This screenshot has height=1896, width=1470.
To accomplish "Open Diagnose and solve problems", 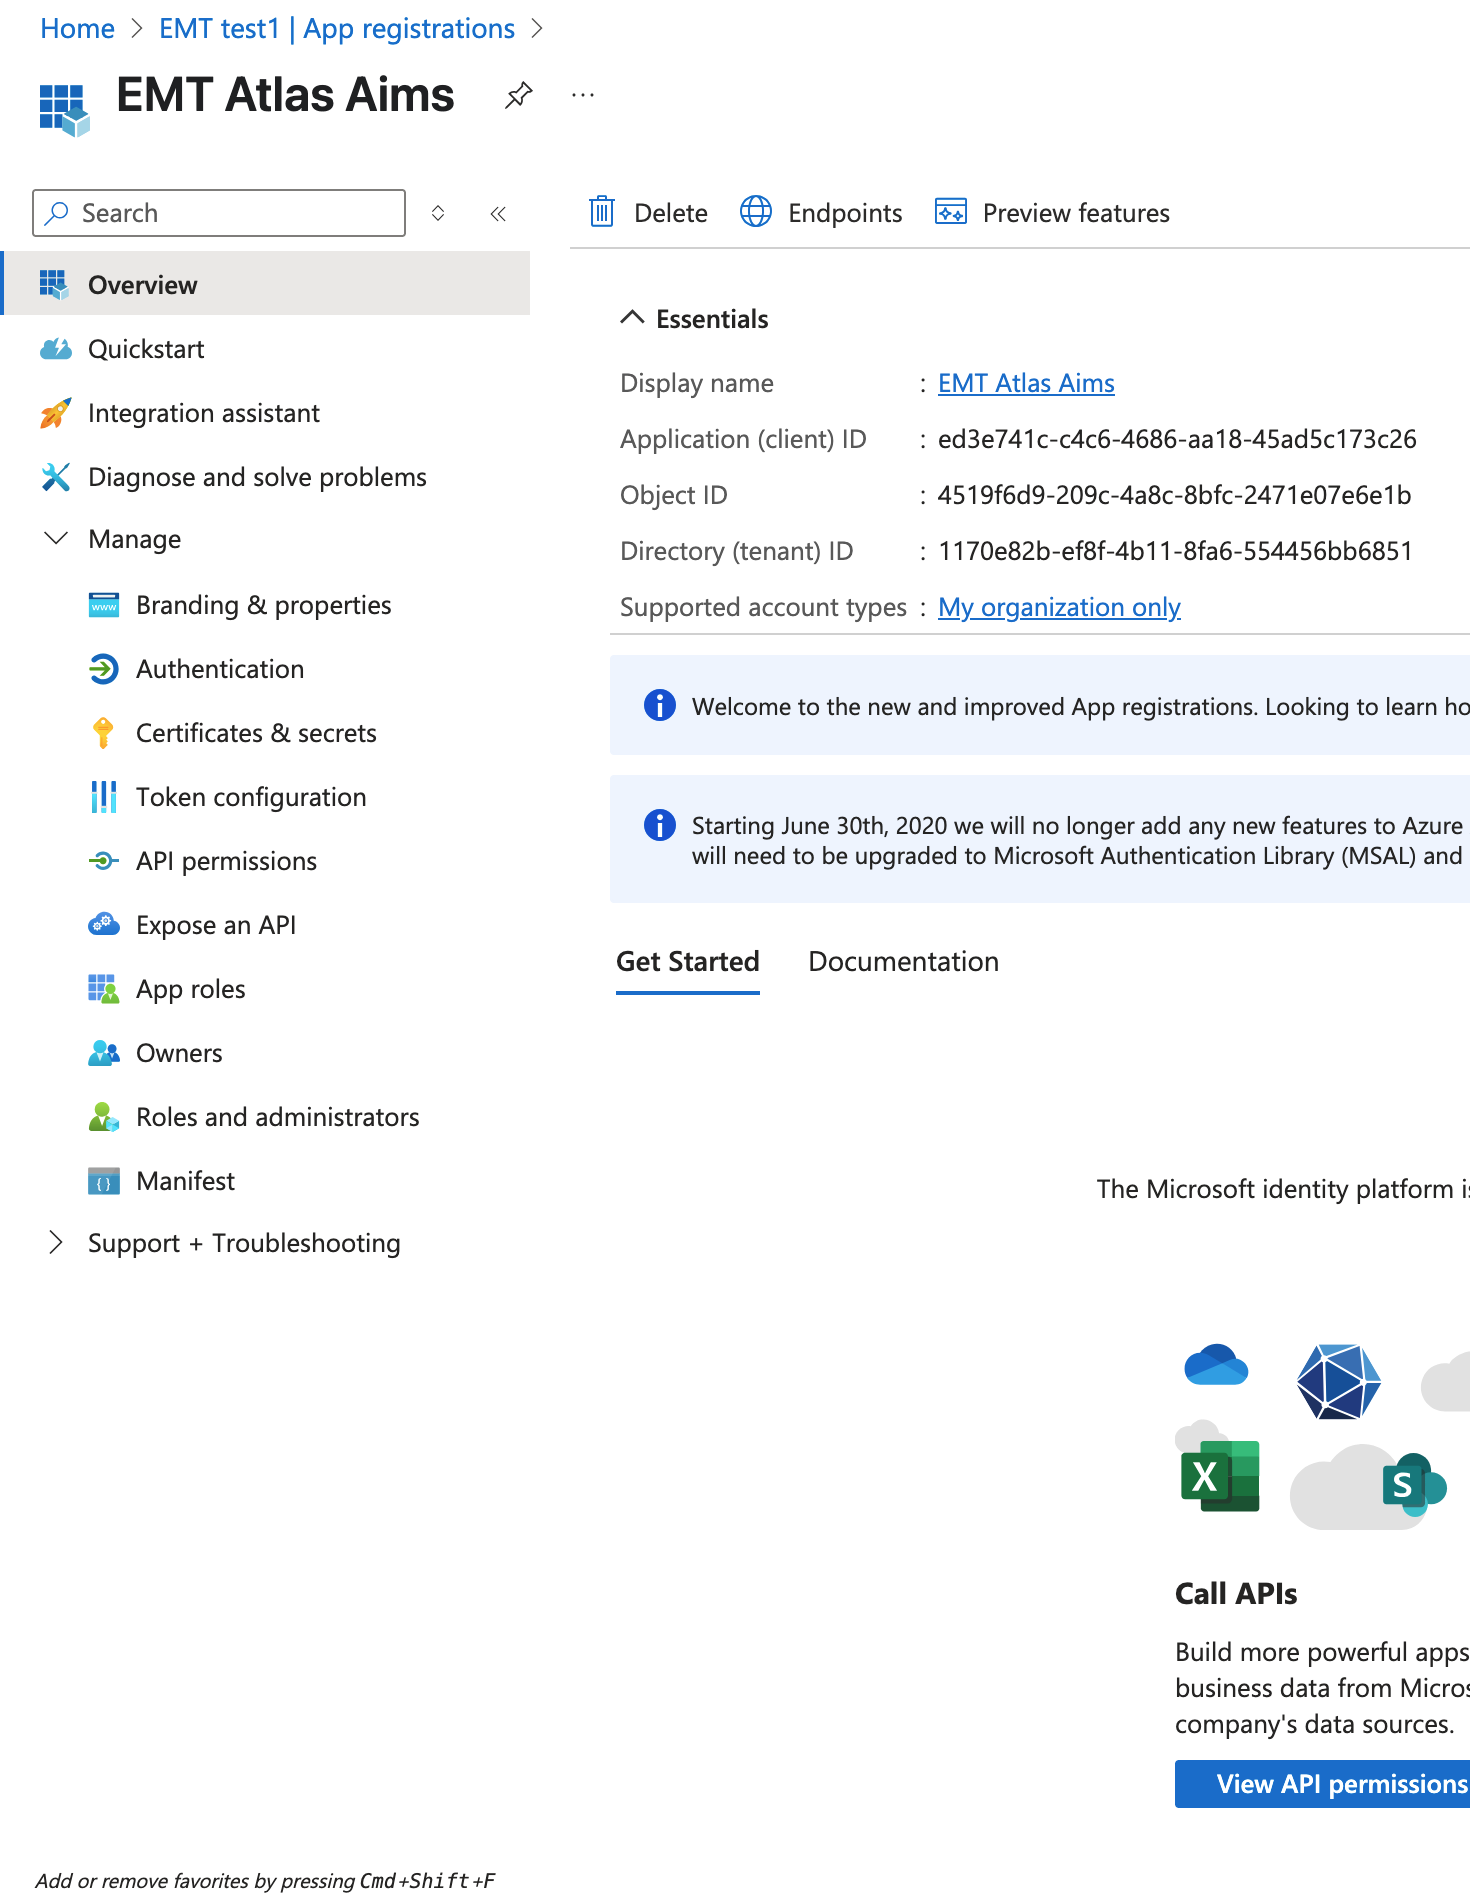I will pos(257,477).
